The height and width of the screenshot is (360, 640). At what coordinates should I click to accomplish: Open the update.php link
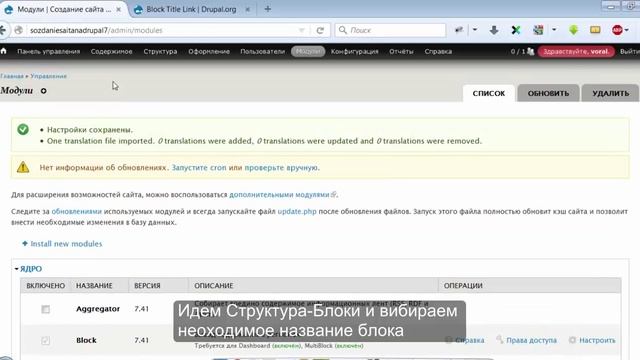click(297, 211)
